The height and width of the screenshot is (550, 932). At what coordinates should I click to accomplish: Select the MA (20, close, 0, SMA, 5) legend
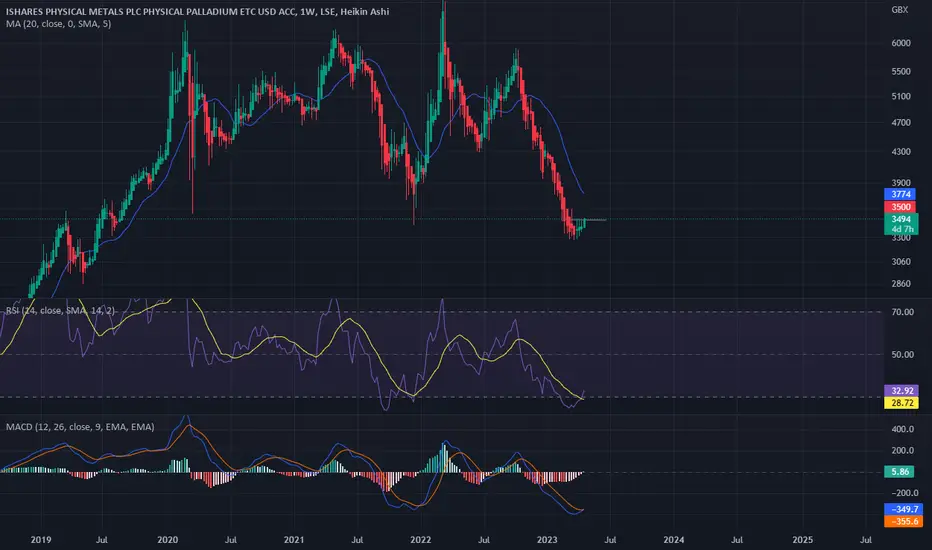58,24
